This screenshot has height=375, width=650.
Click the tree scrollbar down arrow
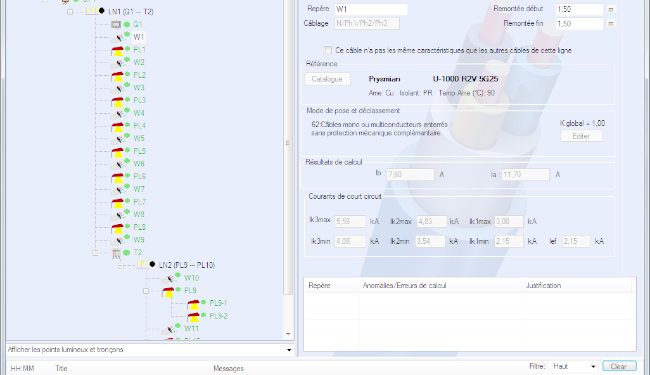[x=288, y=334]
